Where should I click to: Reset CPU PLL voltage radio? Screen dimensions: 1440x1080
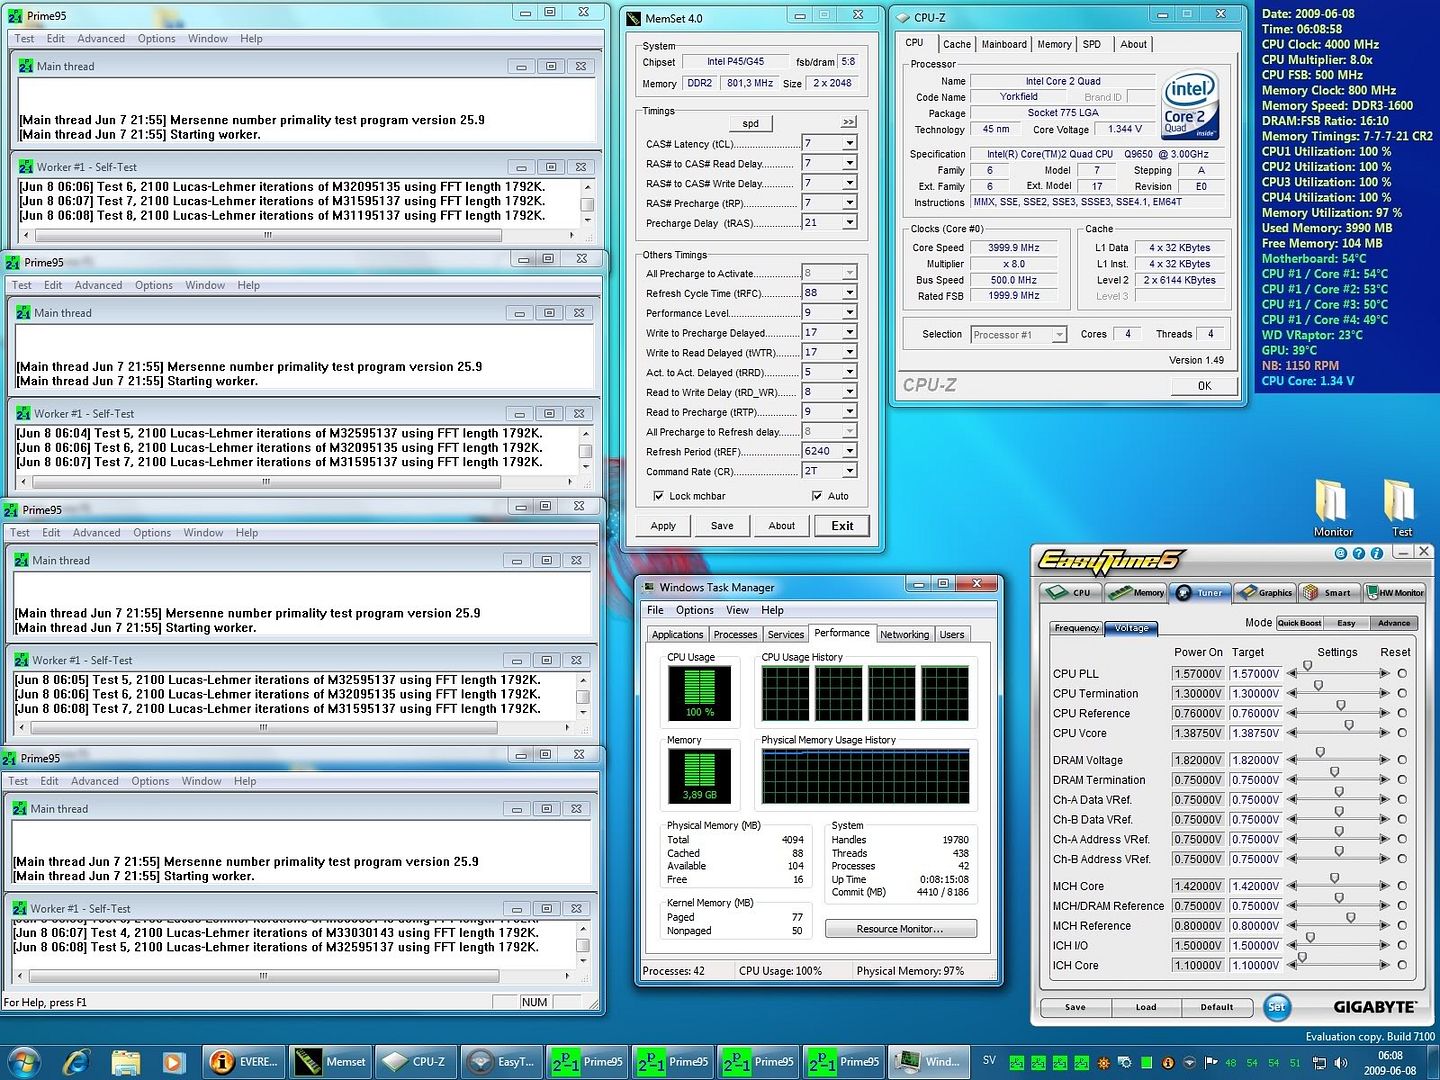click(1402, 674)
